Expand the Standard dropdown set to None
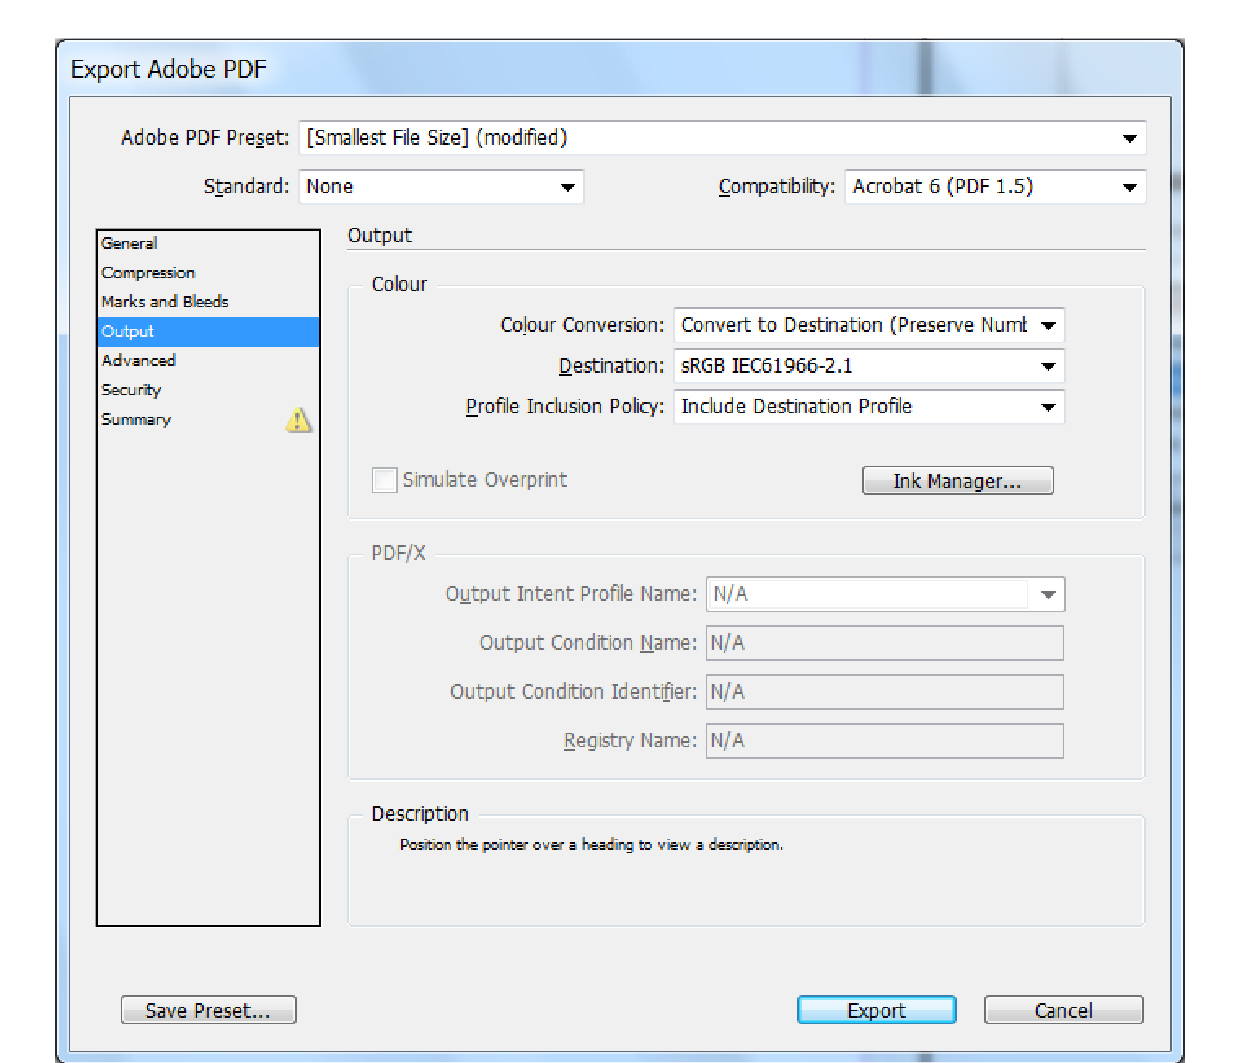Screen dimensions: 1240x1063 441,187
